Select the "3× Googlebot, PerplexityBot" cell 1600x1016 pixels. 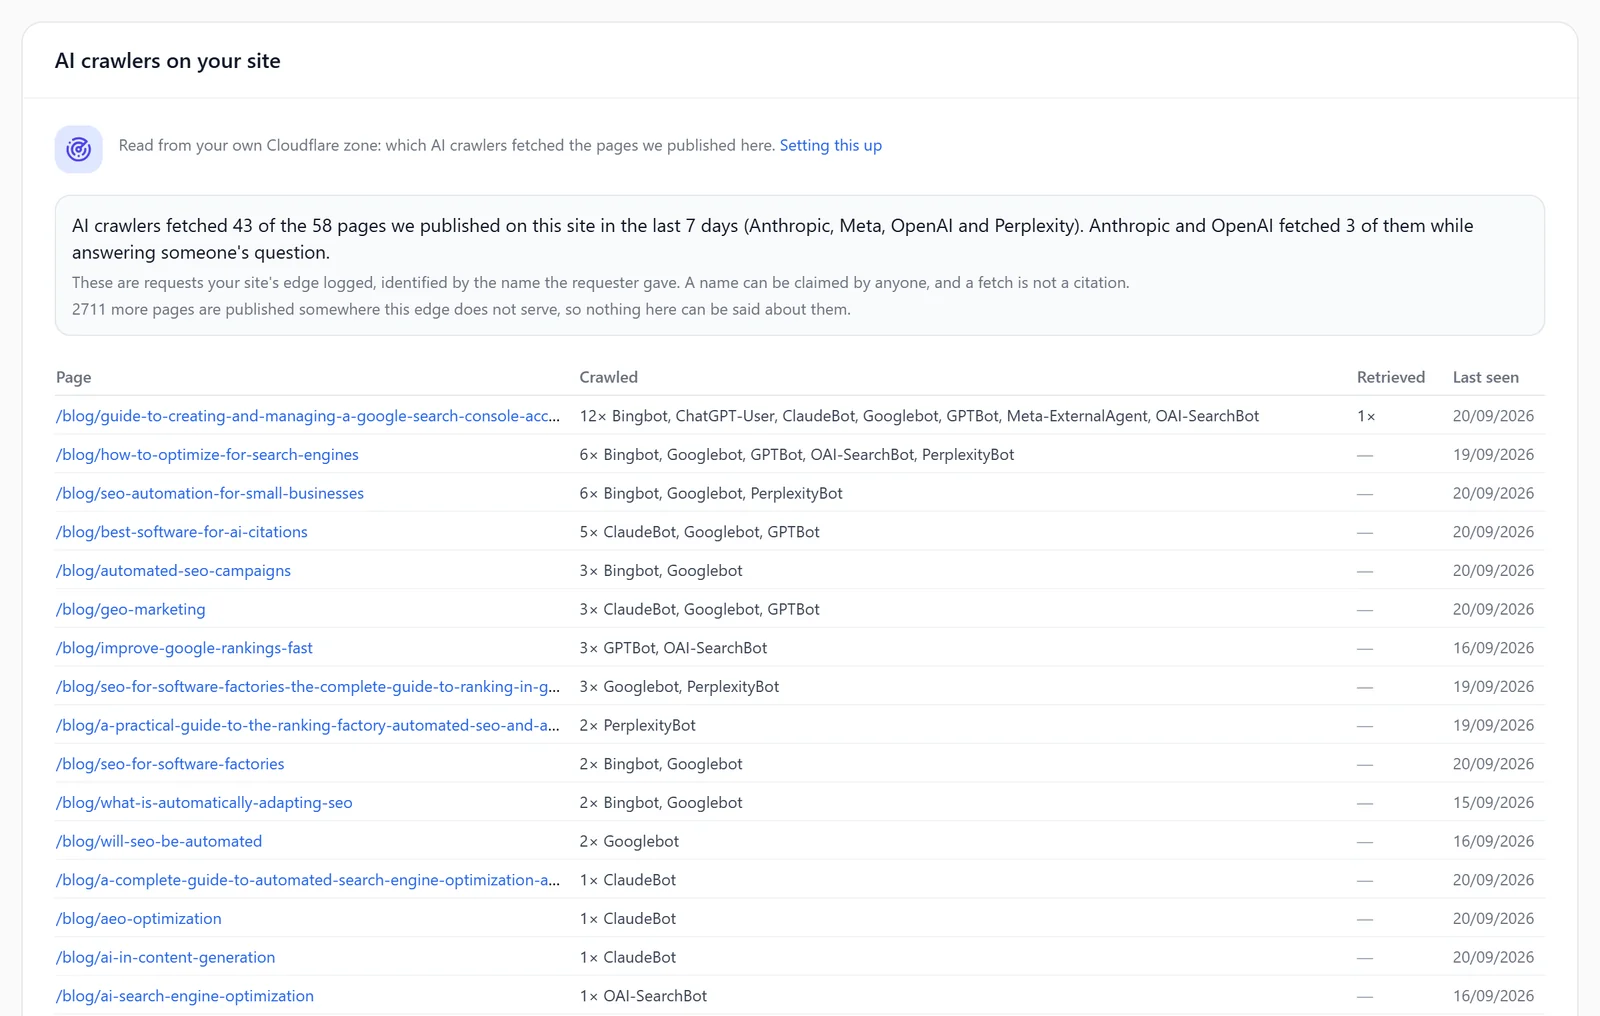[679, 687]
